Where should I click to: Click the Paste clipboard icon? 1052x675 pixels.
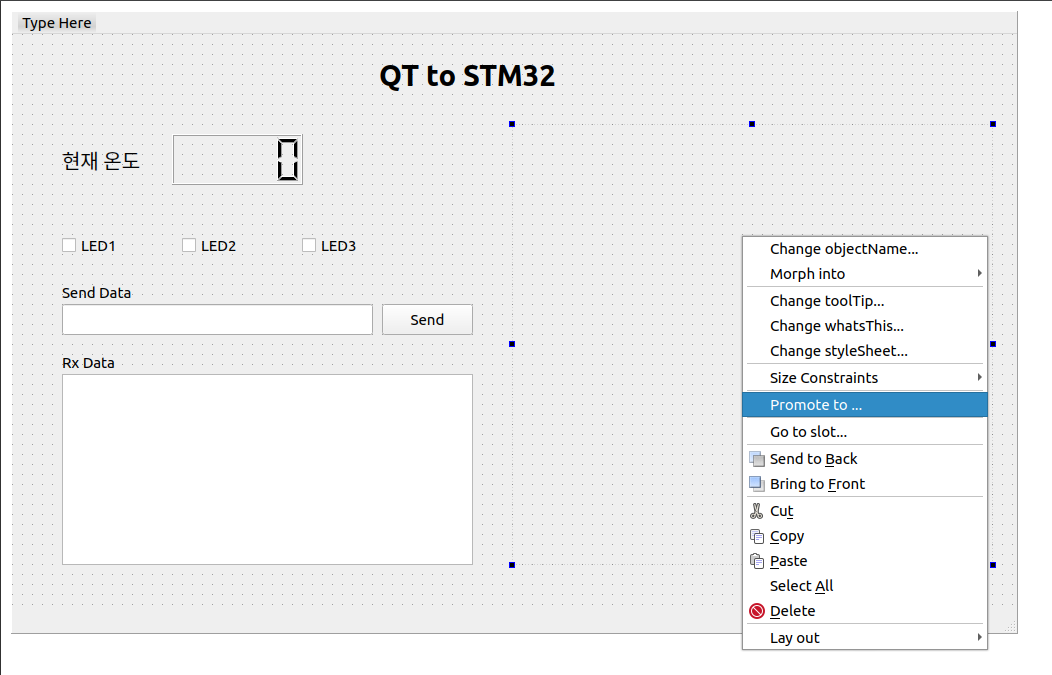point(757,561)
